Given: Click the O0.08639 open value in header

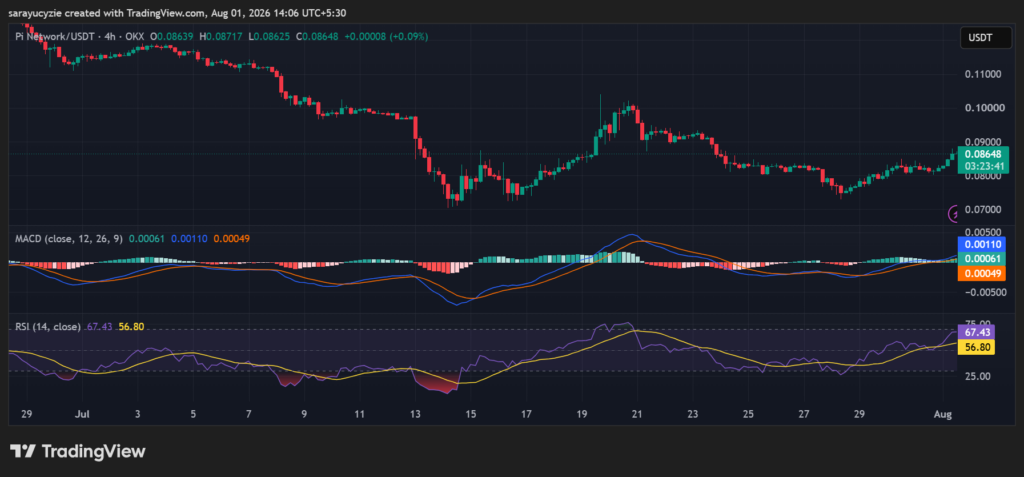Looking at the screenshot, I should 173,37.
